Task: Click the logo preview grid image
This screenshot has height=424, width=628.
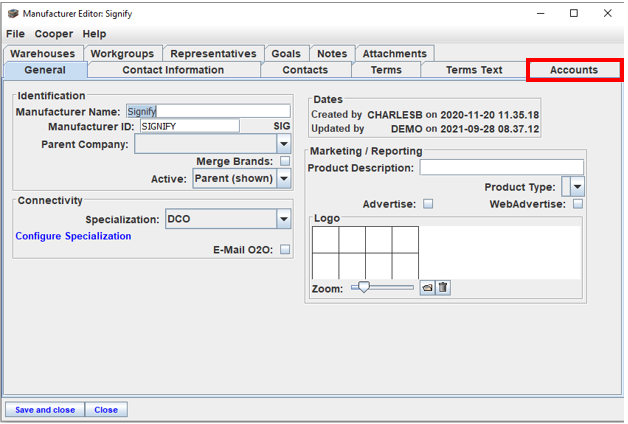Action: point(365,253)
